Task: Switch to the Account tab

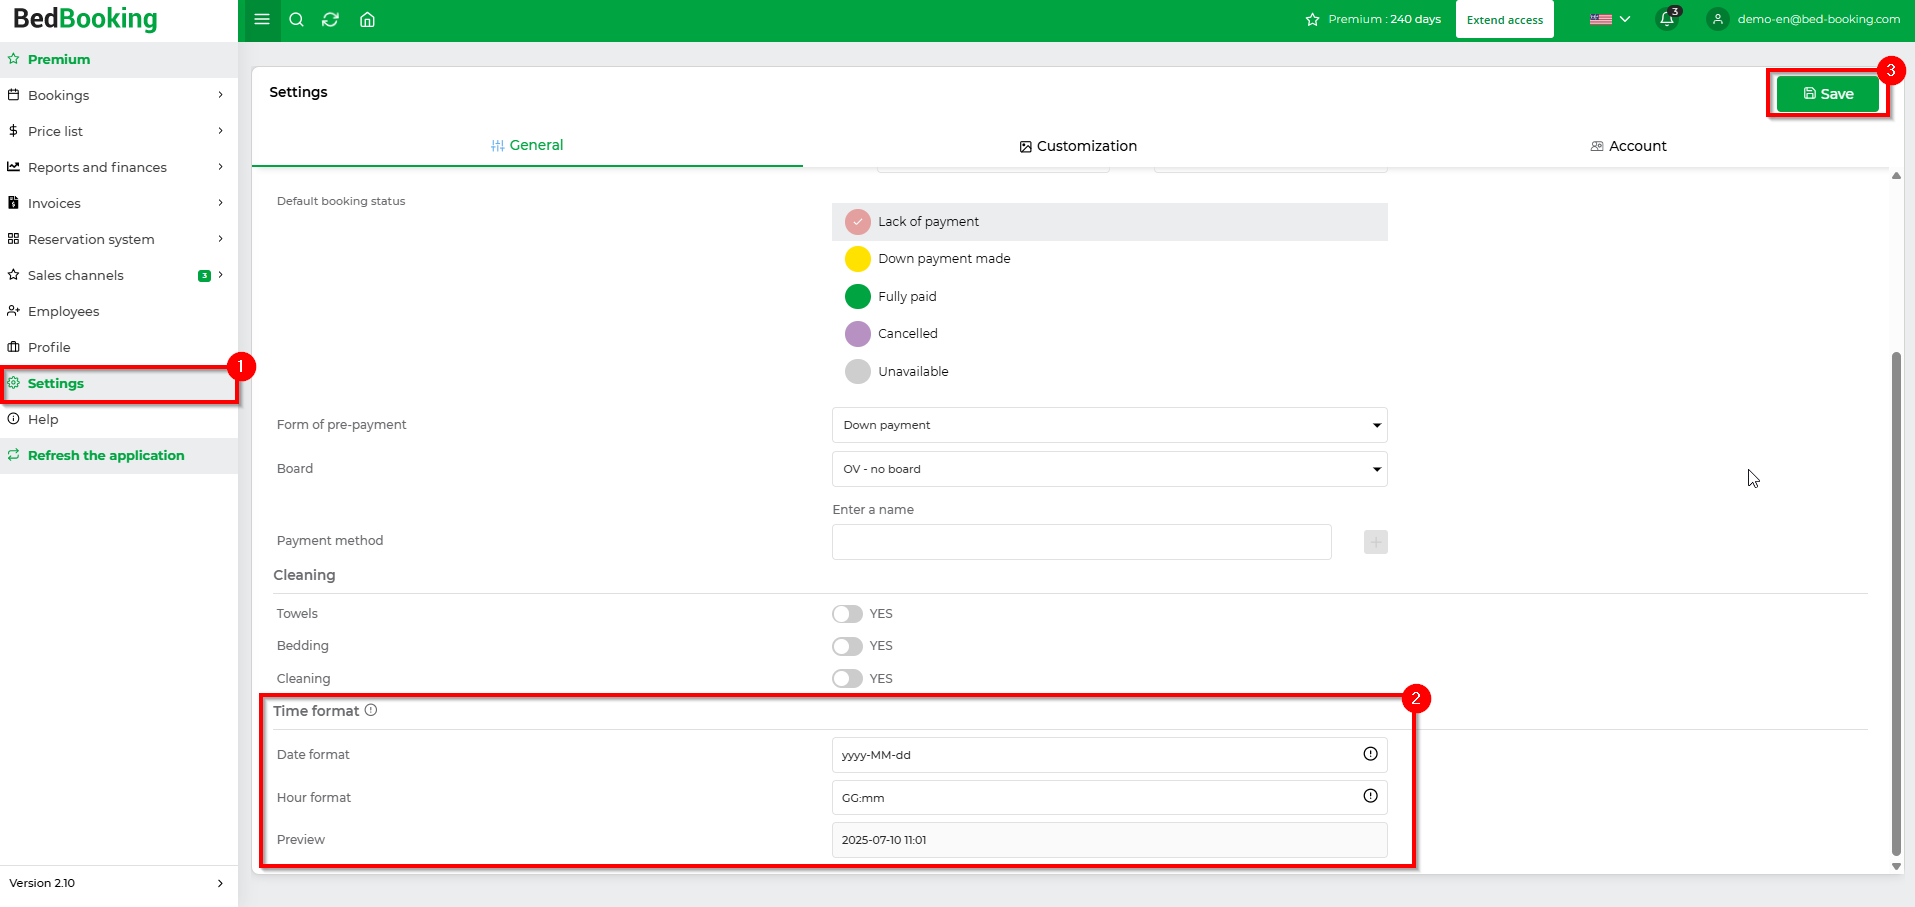Action: [1628, 146]
